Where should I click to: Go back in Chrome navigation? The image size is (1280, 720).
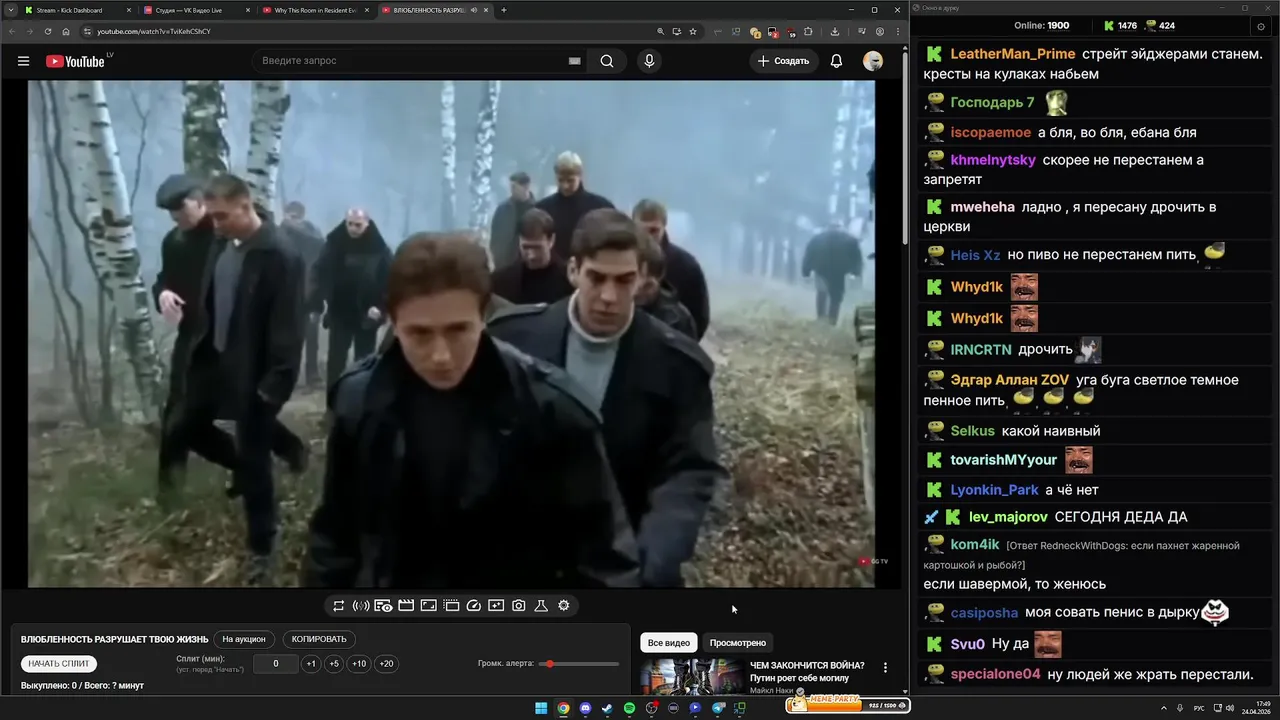(x=11, y=31)
